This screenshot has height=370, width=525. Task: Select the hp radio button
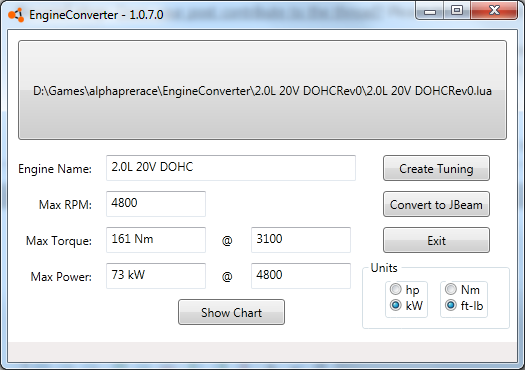tap(395, 289)
